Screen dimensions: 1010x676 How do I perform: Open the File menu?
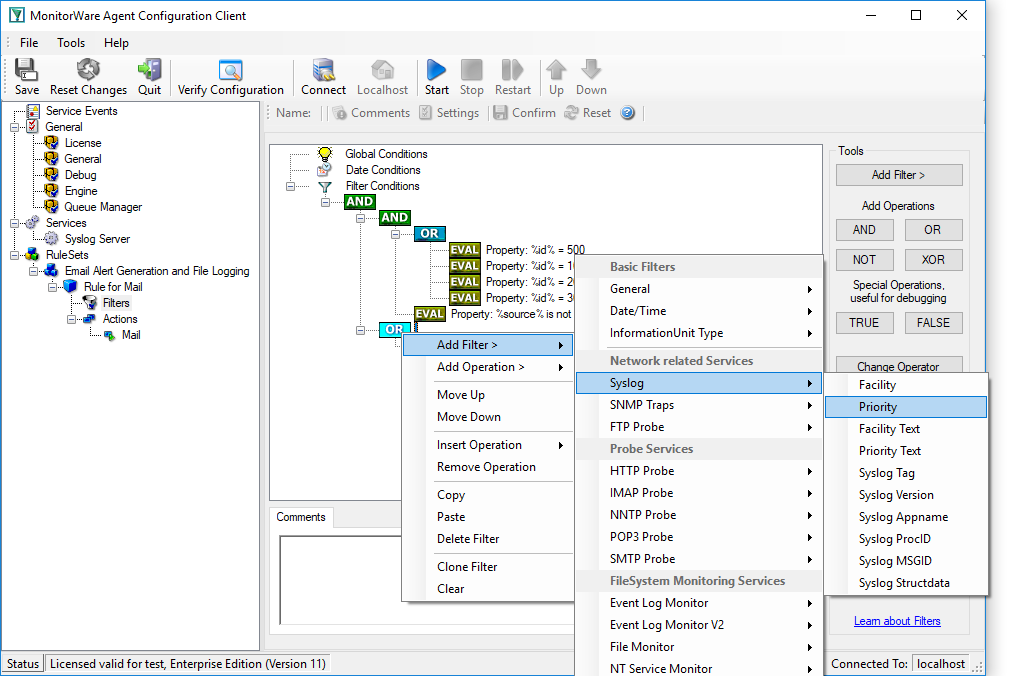(x=29, y=43)
